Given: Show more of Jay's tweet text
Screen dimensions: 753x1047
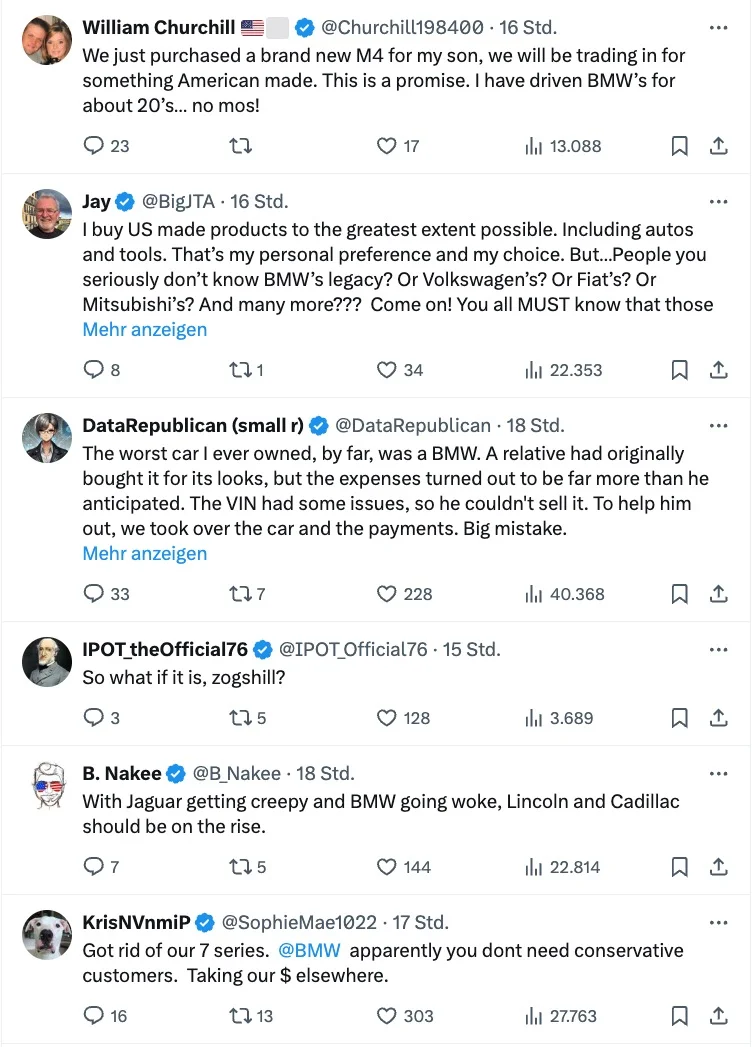Looking at the screenshot, I should click(x=145, y=329).
